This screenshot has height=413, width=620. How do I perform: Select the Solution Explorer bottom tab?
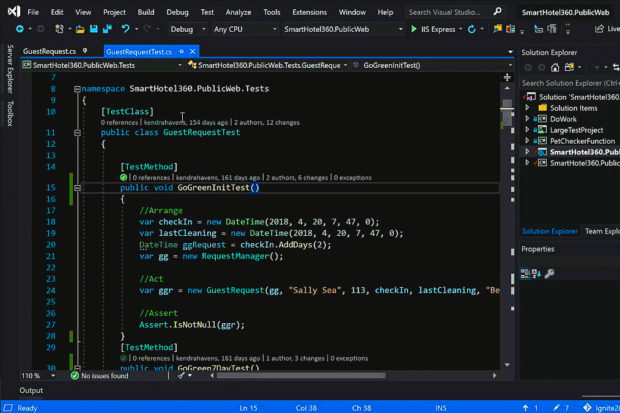point(550,231)
